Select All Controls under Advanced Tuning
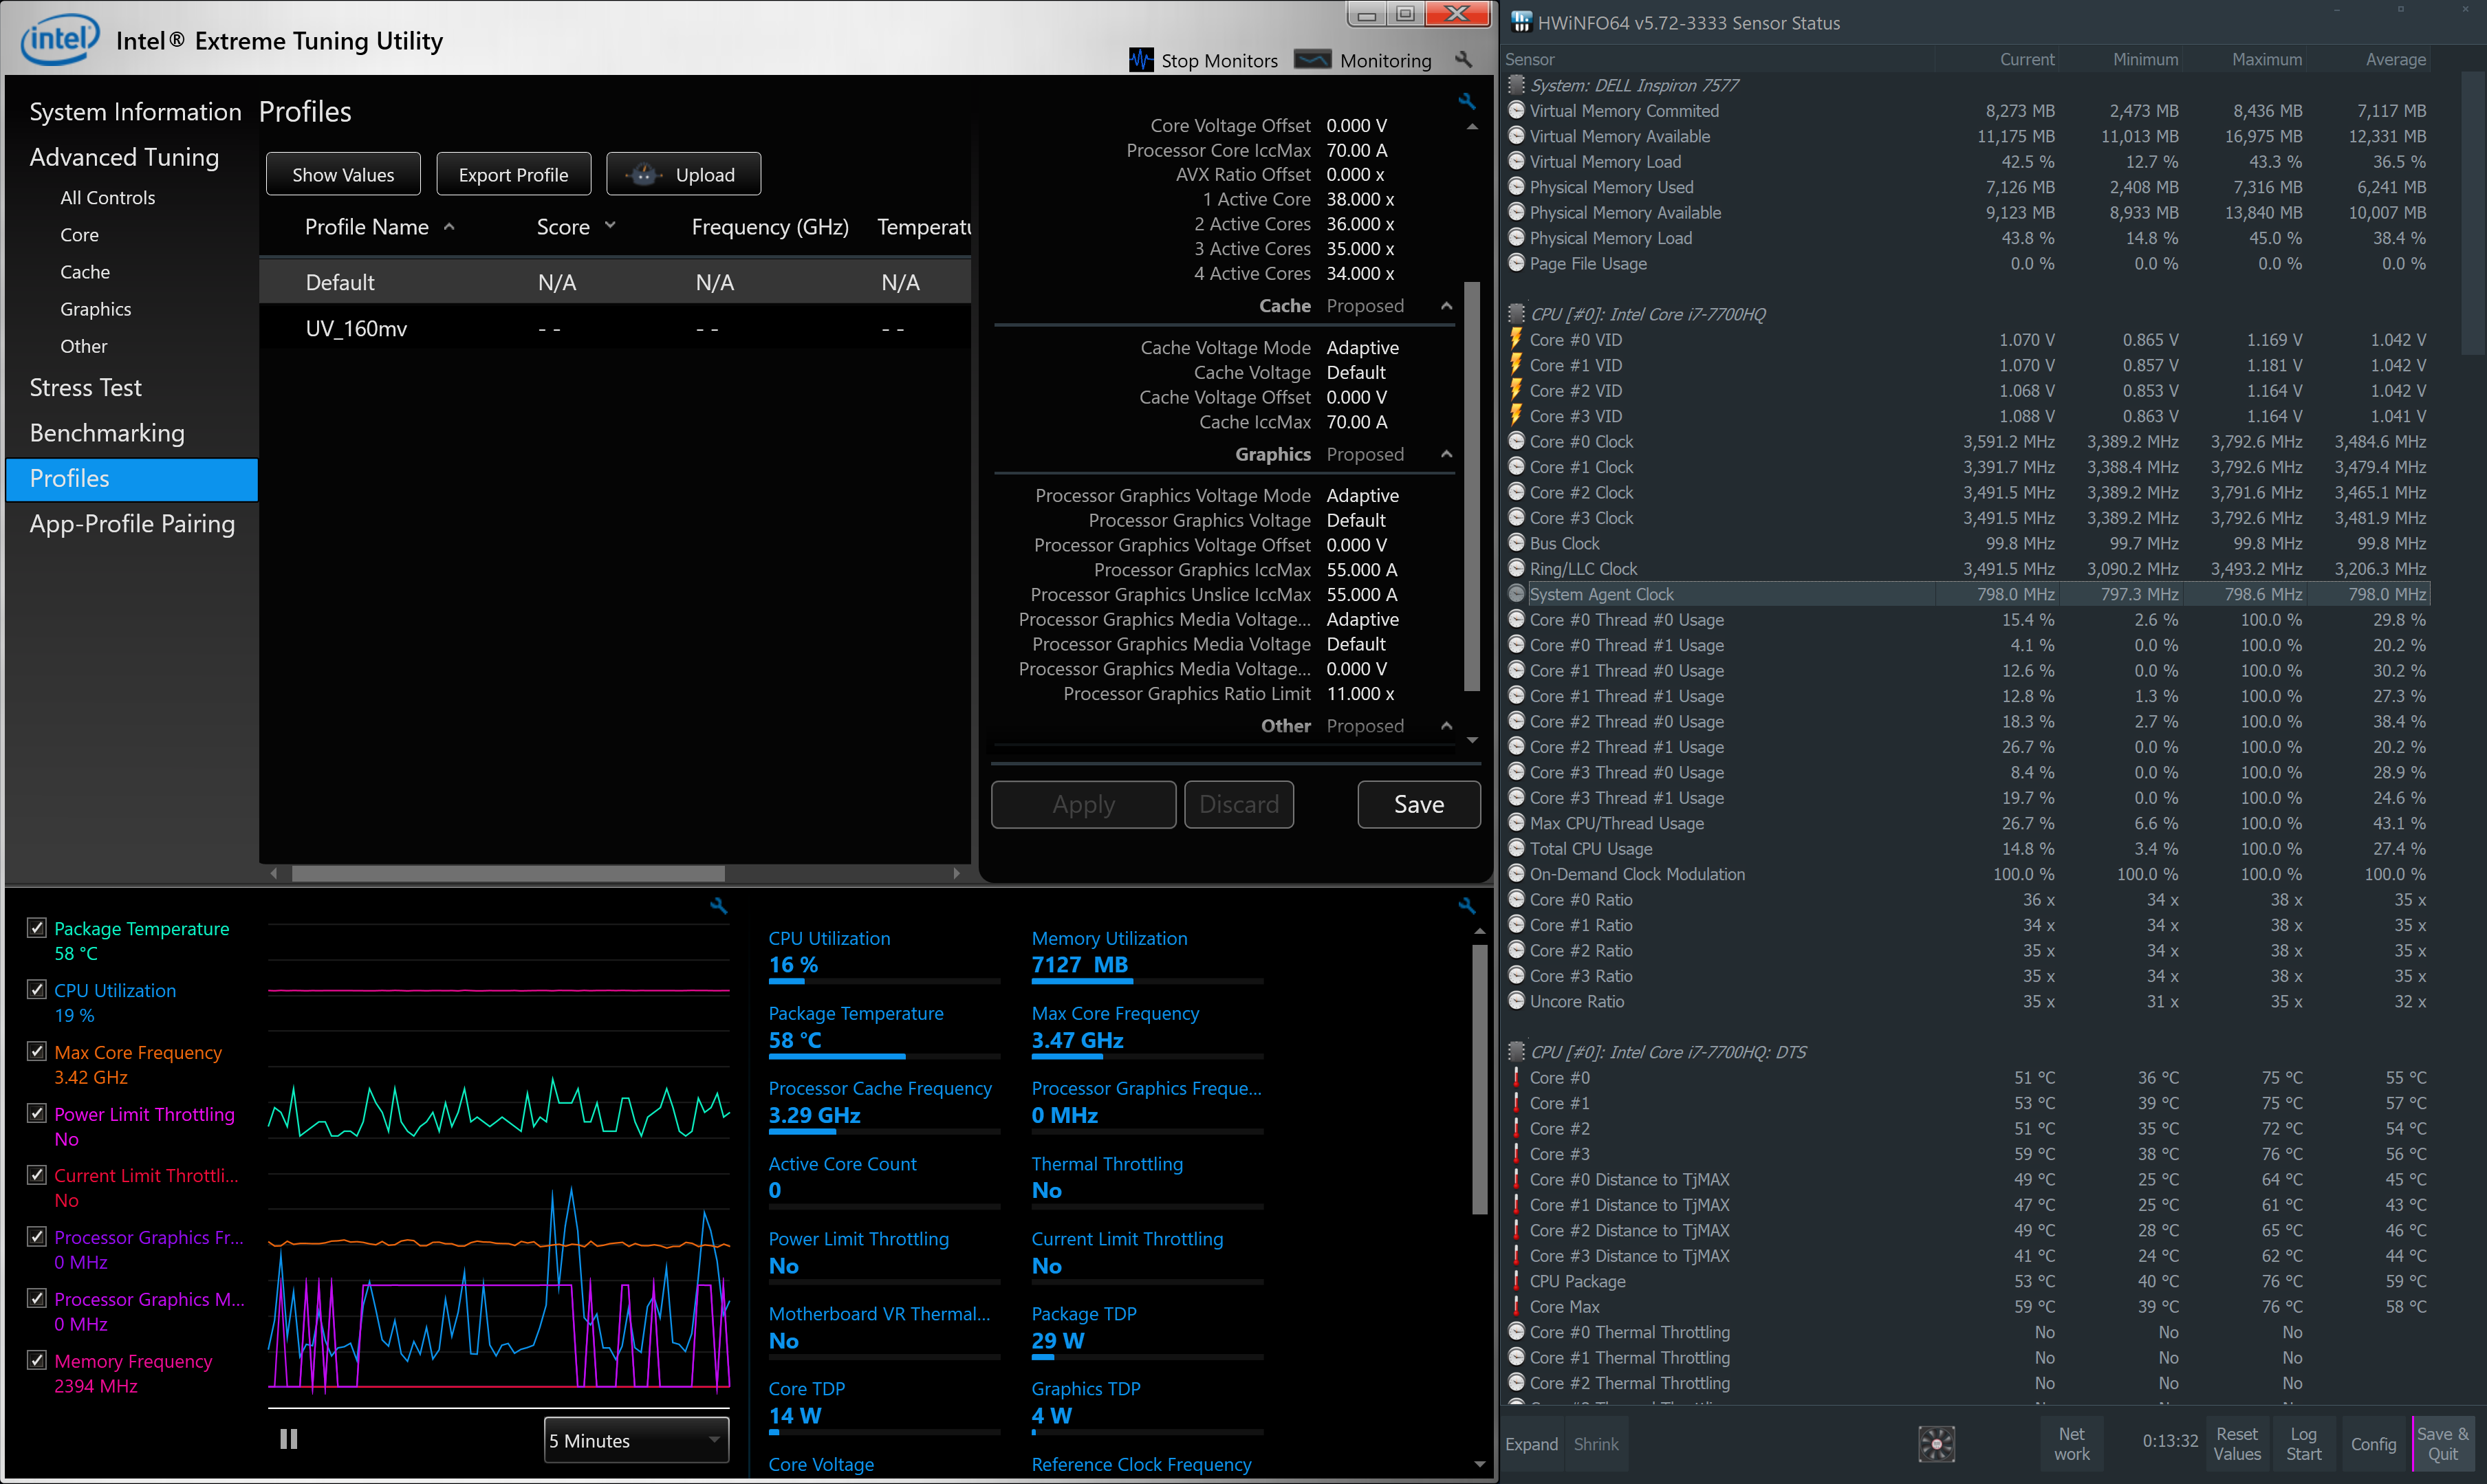2487x1484 pixels. [x=107, y=197]
